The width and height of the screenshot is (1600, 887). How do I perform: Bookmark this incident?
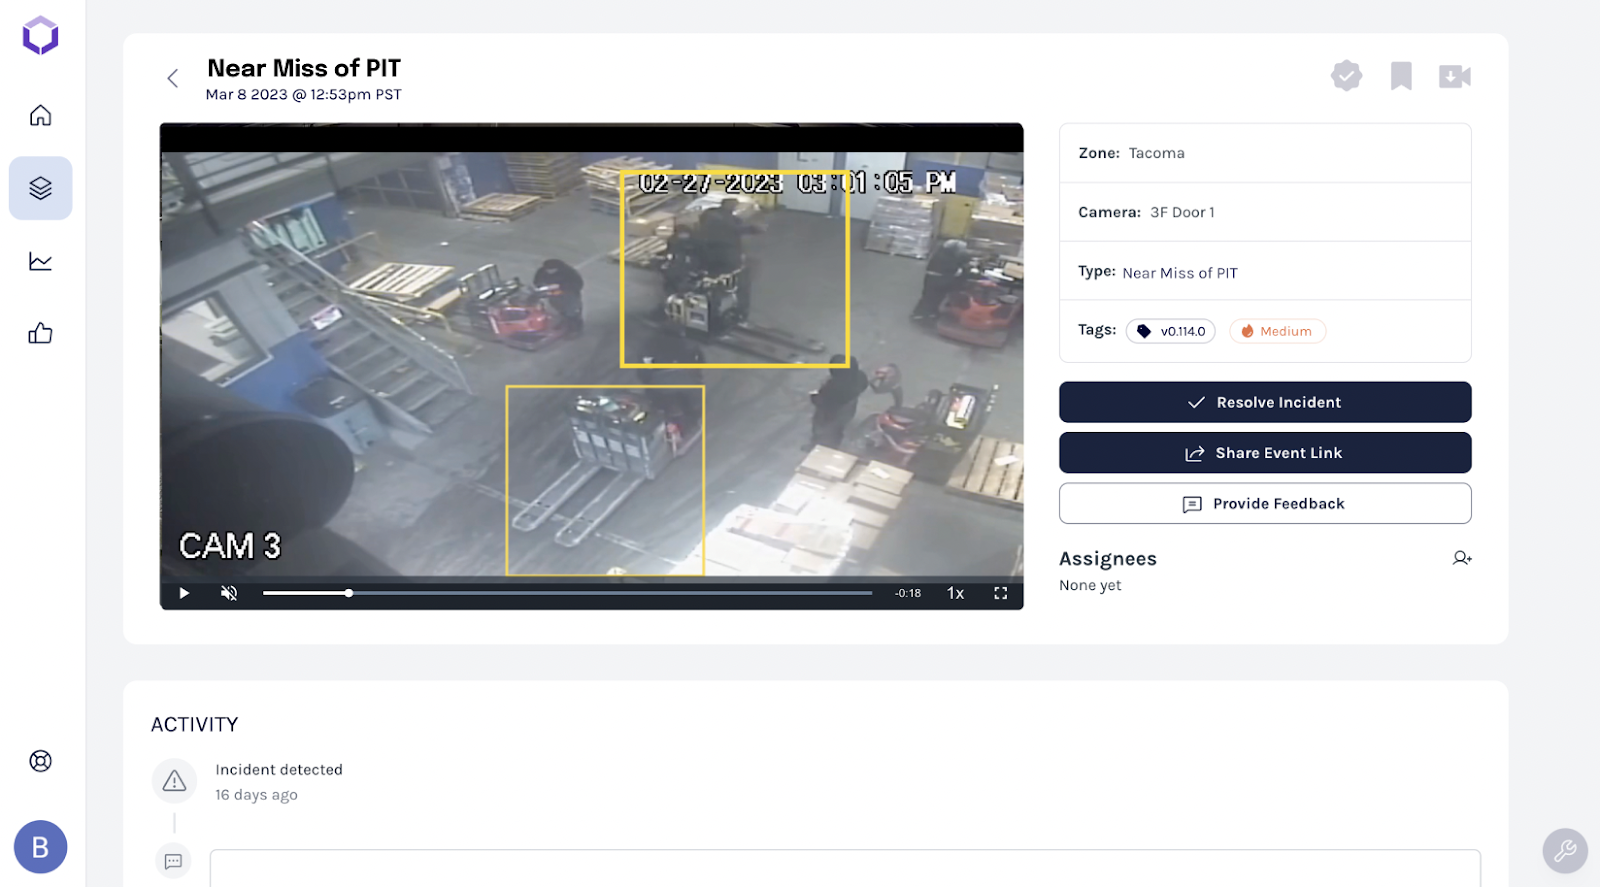1401,76
